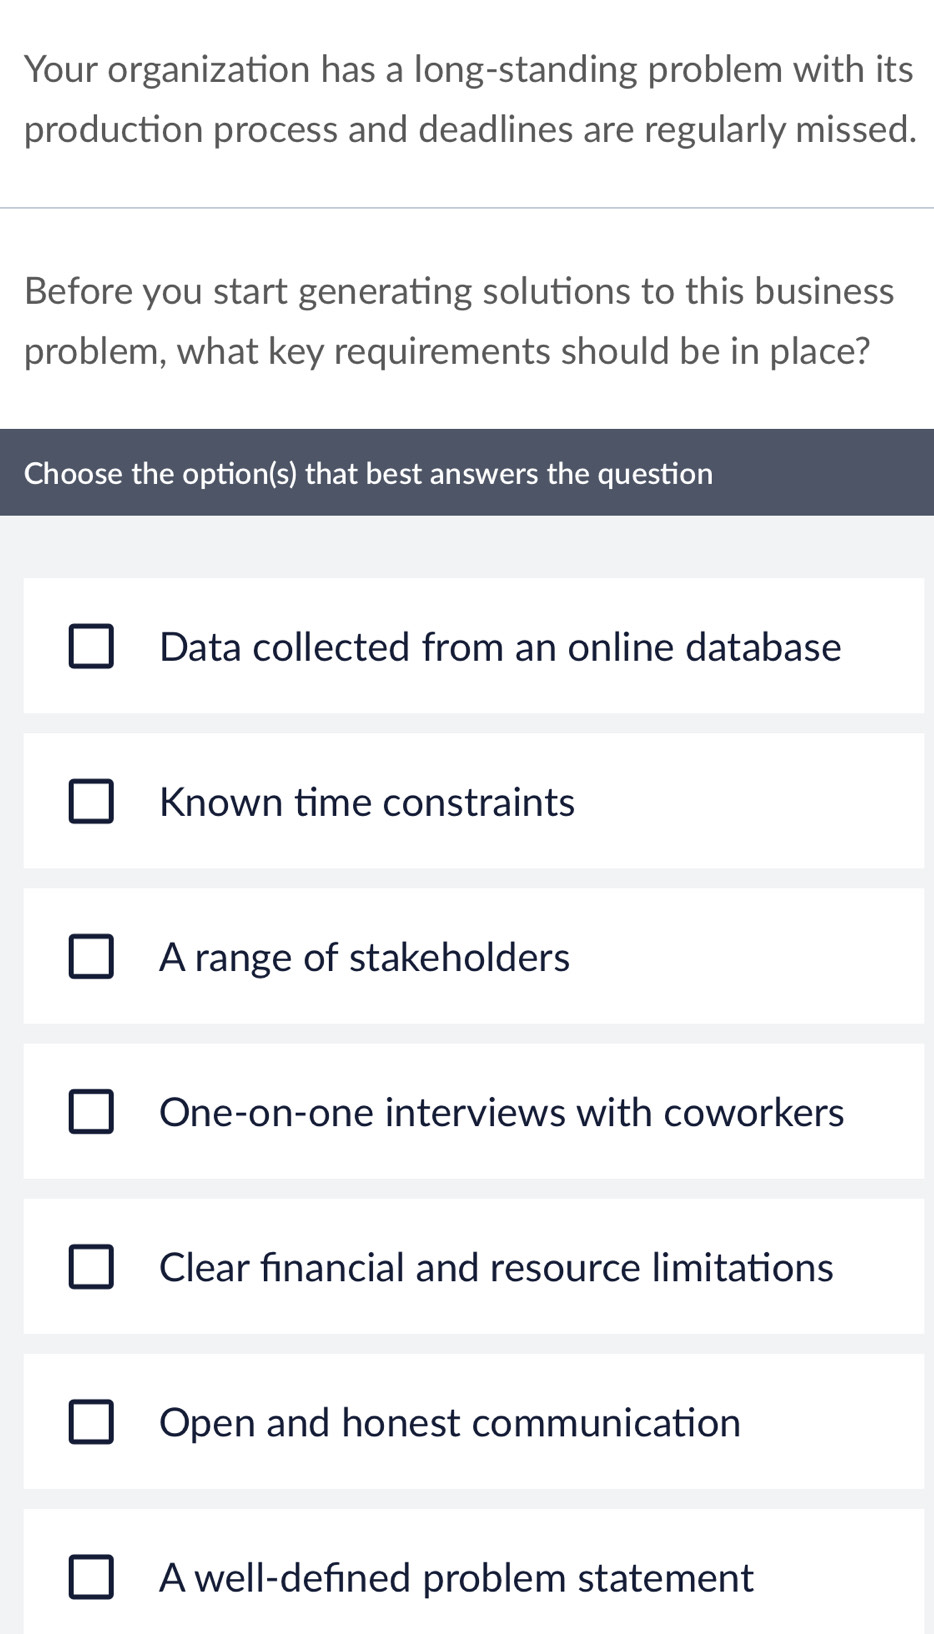Toggle the 'Open and honest communication' checkbox
This screenshot has width=934, height=1634.
click(x=91, y=1422)
